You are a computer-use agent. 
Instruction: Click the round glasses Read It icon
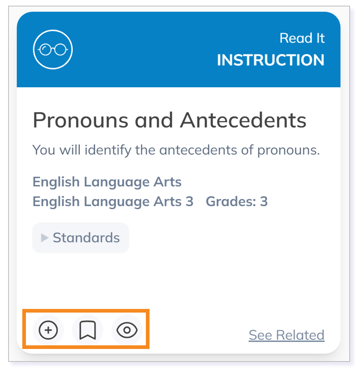pyautogui.click(x=53, y=50)
